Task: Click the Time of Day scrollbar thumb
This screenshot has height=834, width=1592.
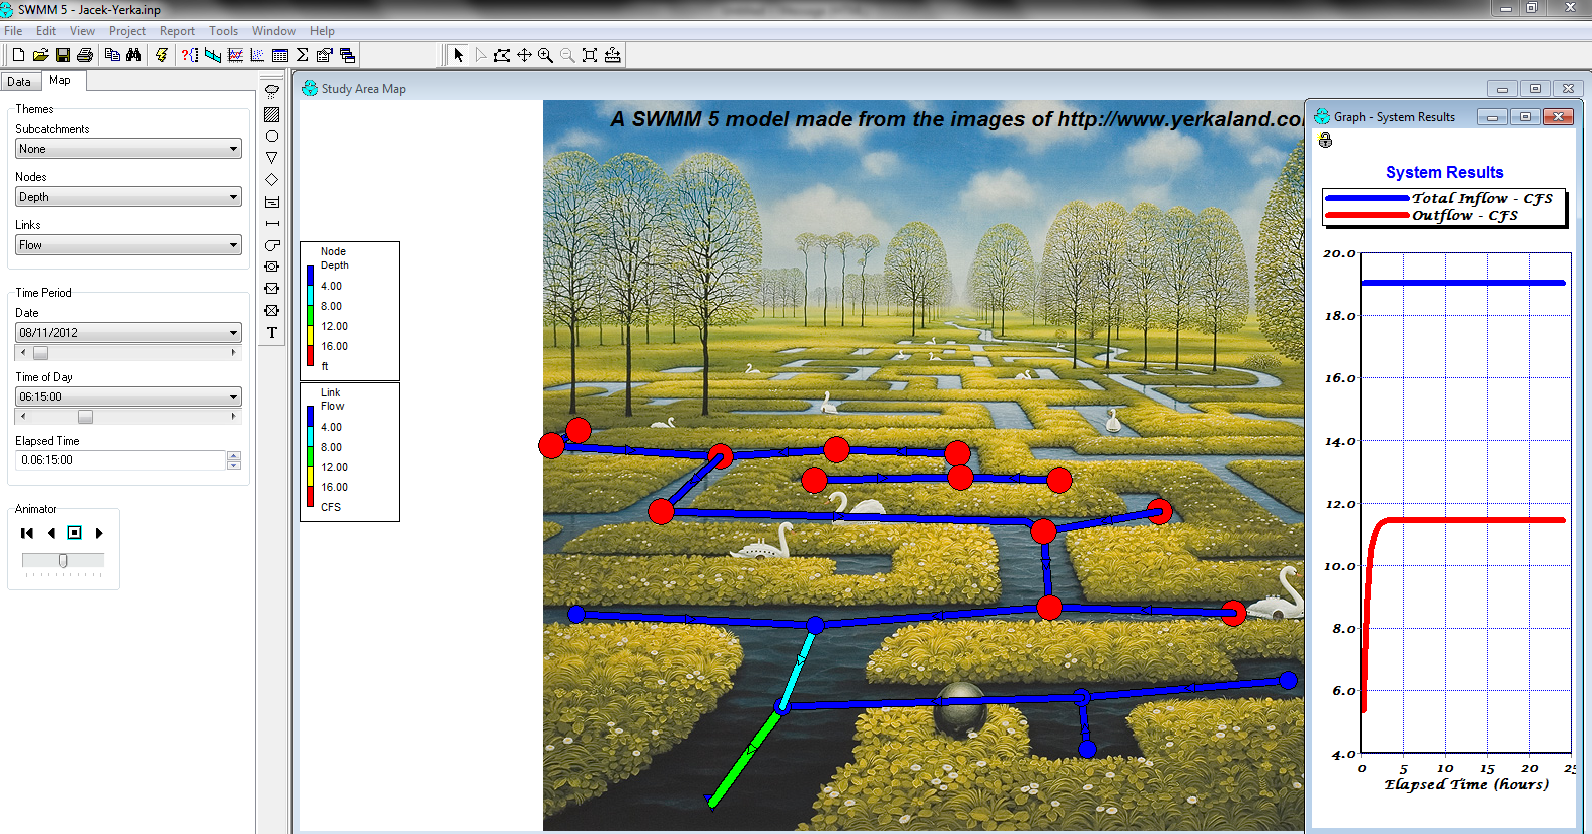Action: tap(85, 417)
